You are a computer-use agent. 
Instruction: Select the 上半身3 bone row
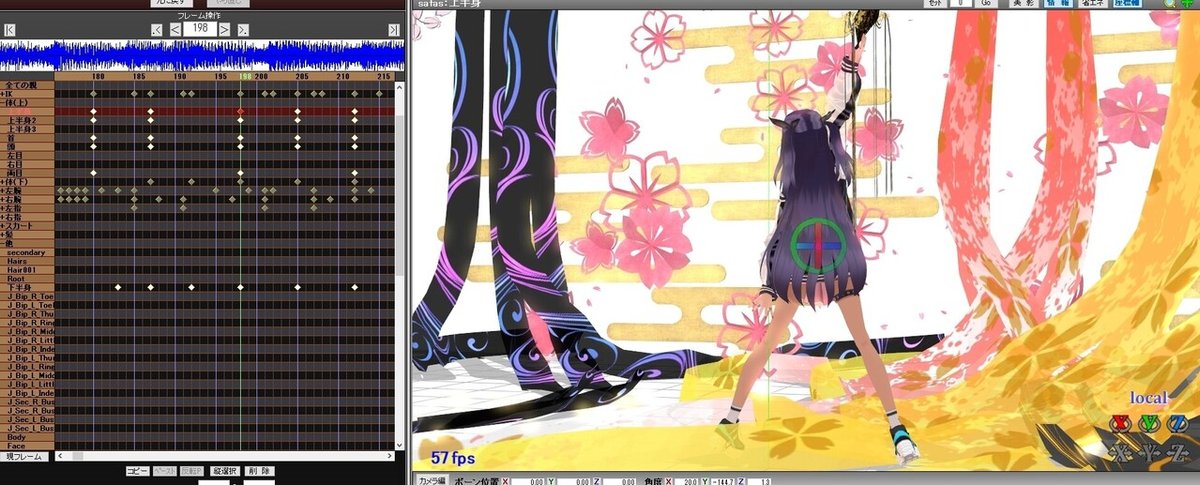(27, 129)
